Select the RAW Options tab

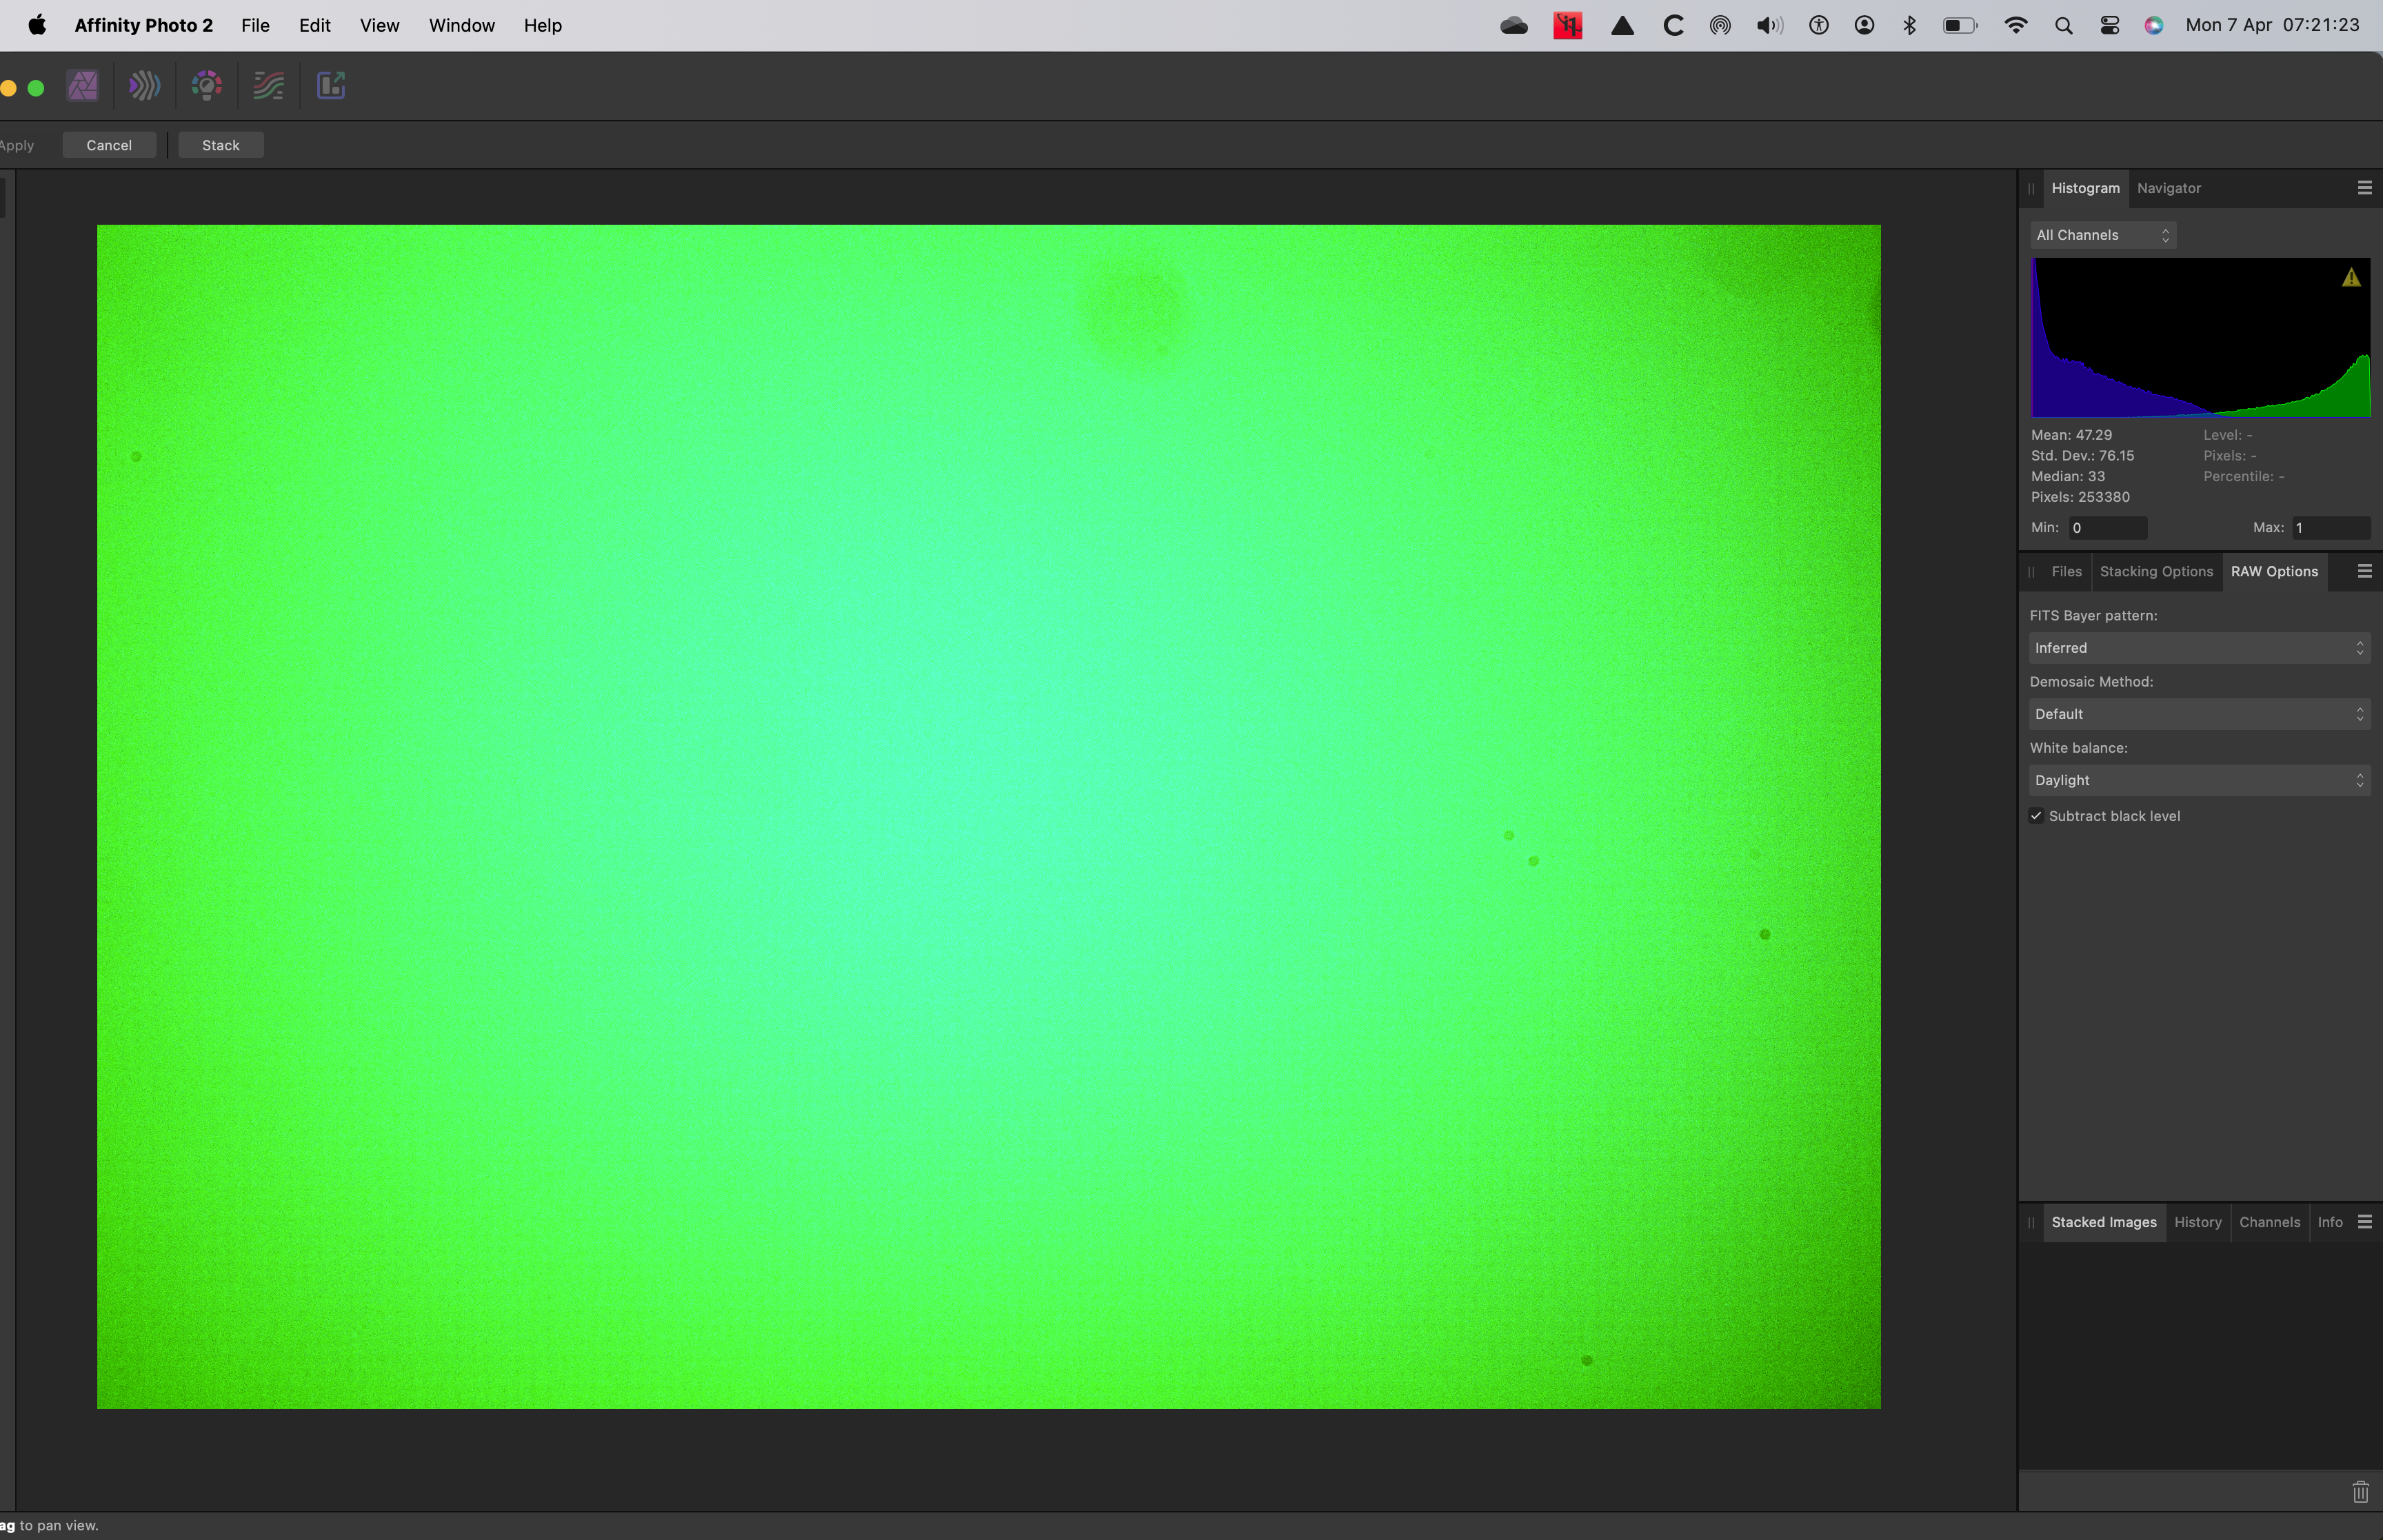(2274, 571)
